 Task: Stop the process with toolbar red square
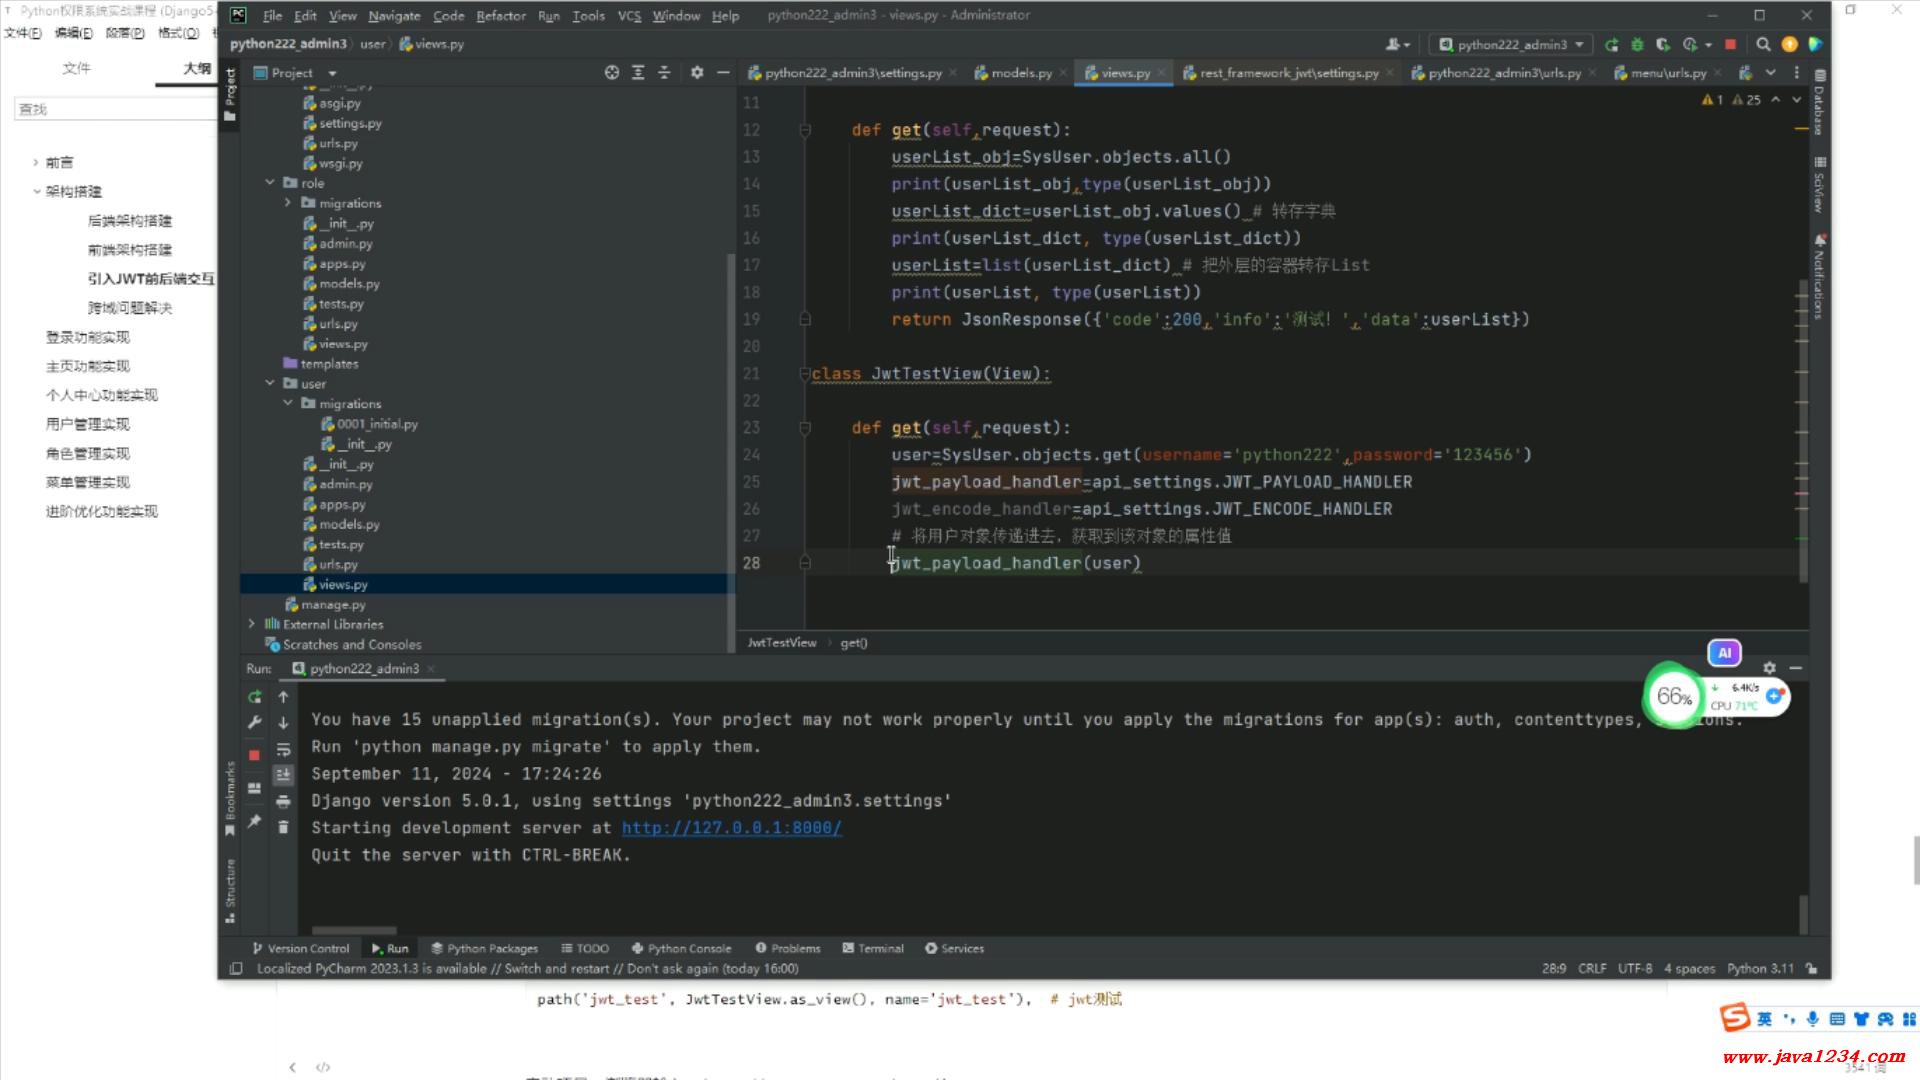[1731, 44]
